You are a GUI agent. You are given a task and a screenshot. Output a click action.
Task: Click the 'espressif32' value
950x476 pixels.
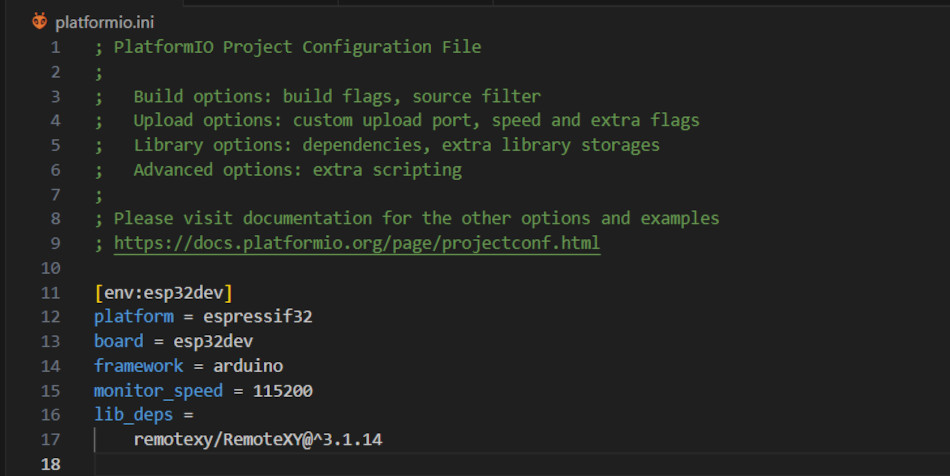257,317
